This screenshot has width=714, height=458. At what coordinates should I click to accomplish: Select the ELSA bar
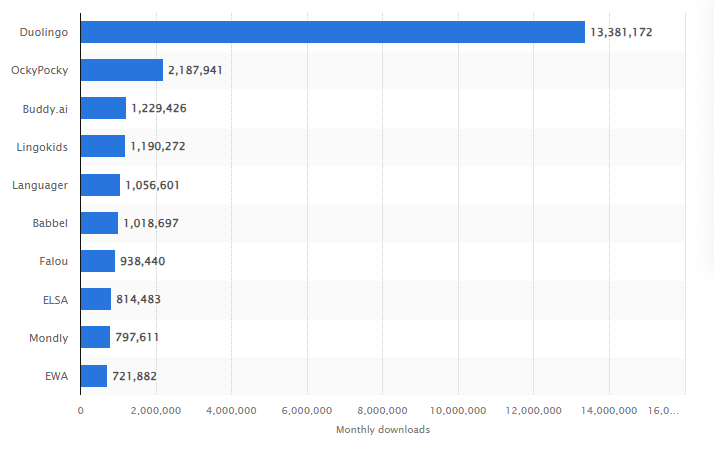point(96,299)
